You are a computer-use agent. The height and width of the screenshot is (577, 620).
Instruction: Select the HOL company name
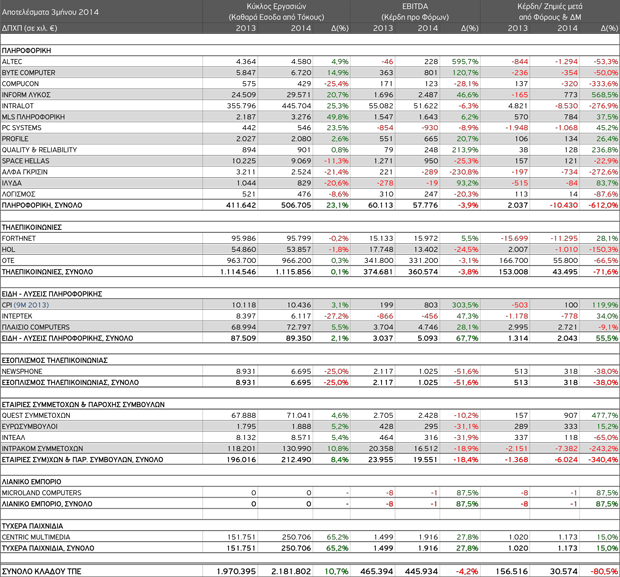click(x=8, y=250)
